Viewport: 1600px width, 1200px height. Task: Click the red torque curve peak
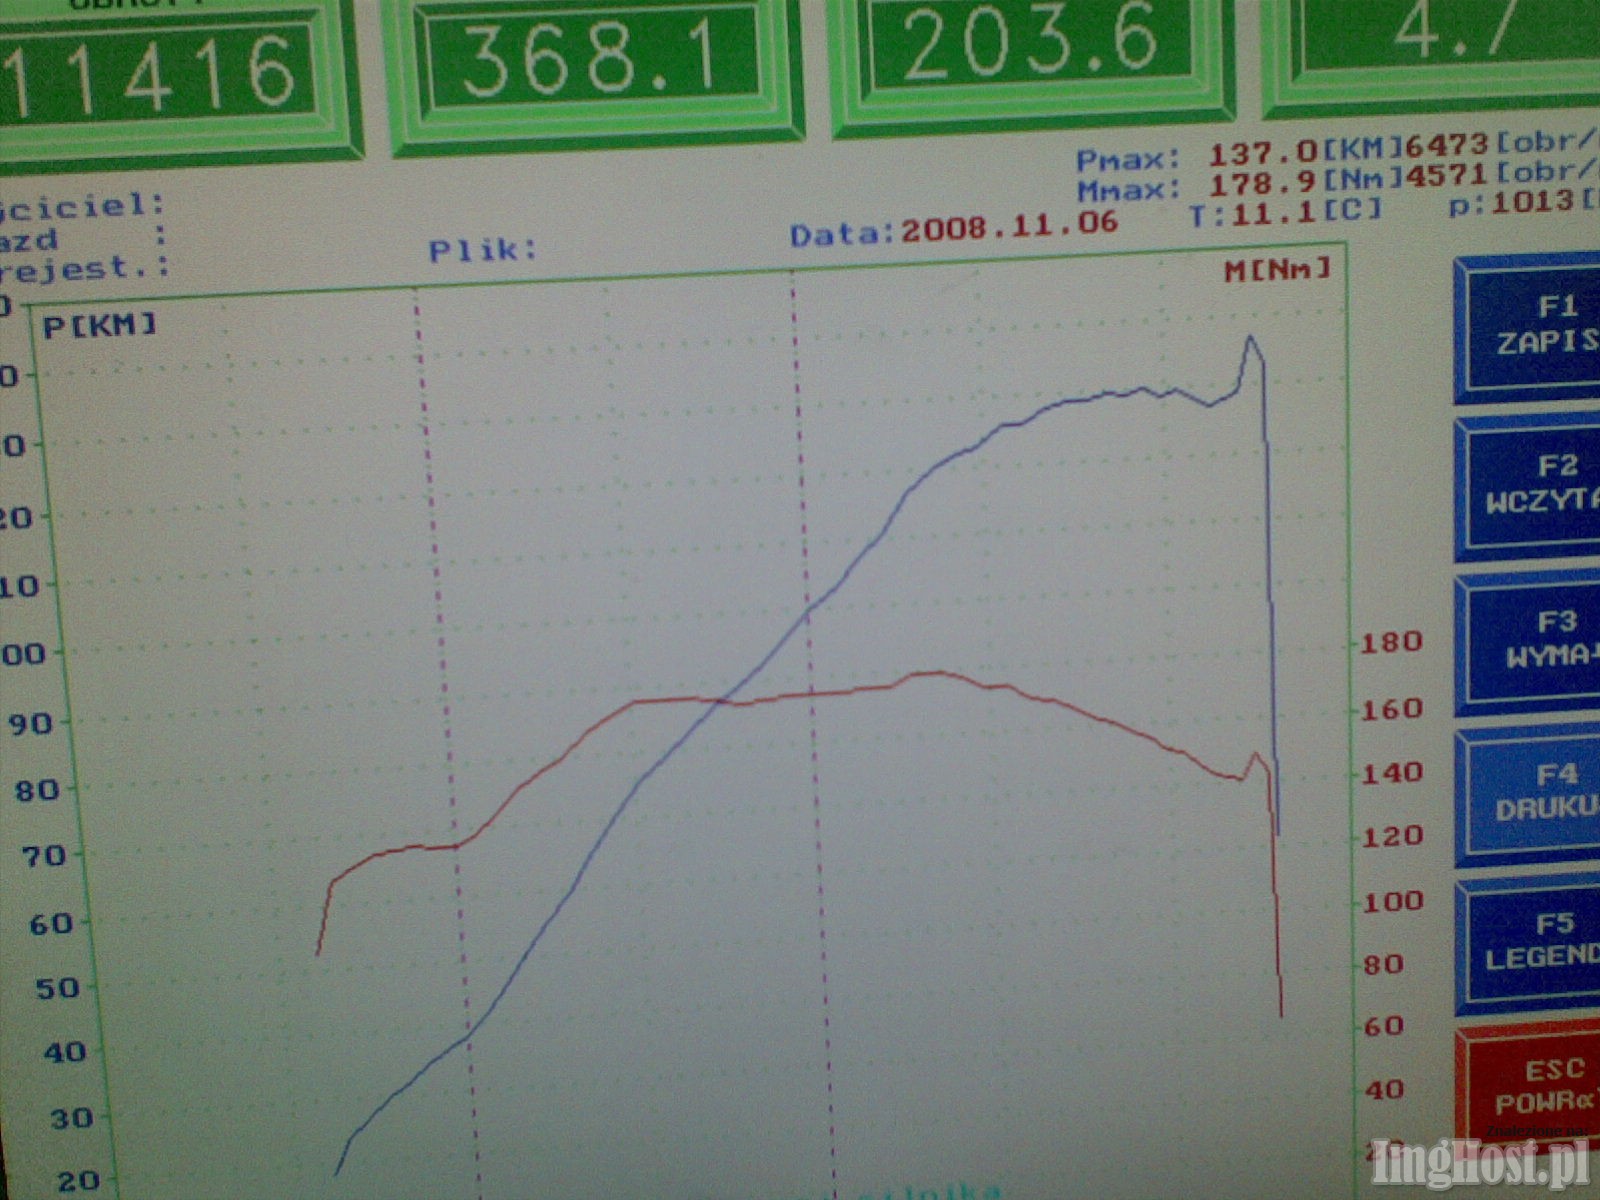coord(938,673)
